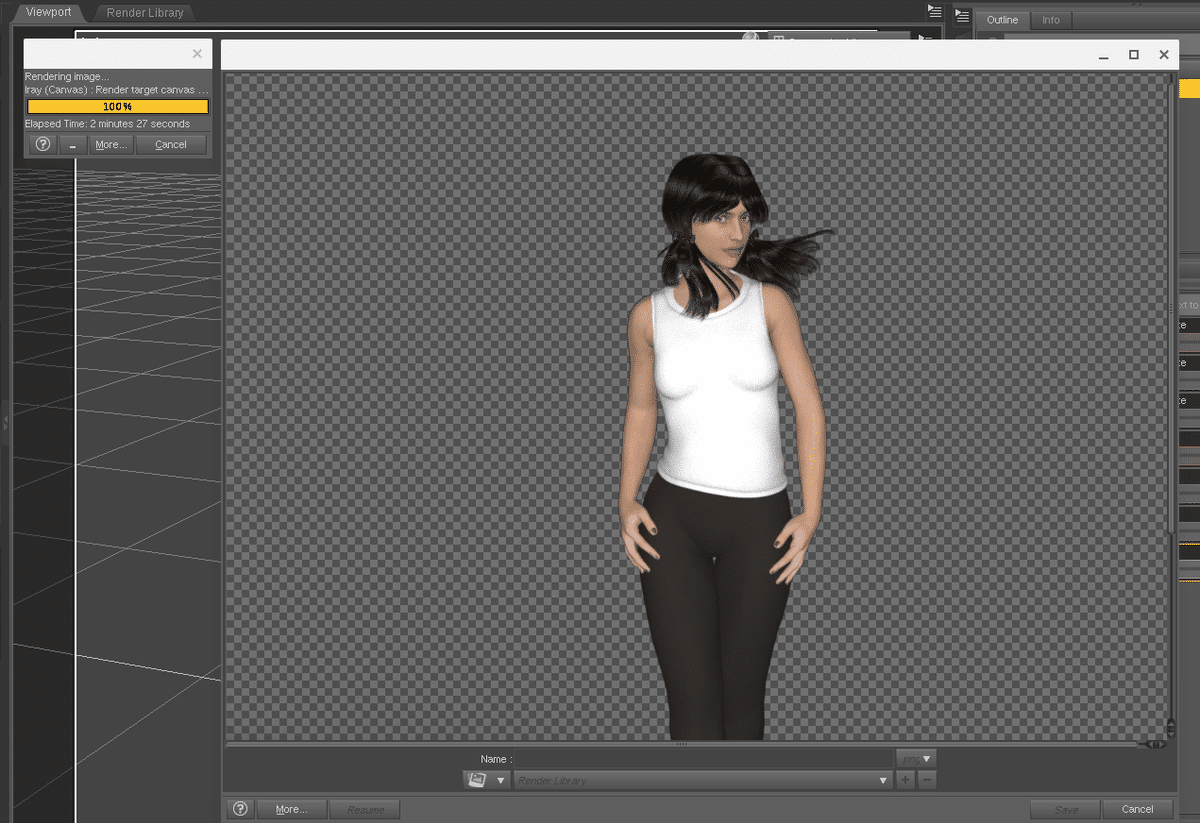Click the plus icon next to Render Library dropdown
1200x823 pixels.
tap(905, 779)
